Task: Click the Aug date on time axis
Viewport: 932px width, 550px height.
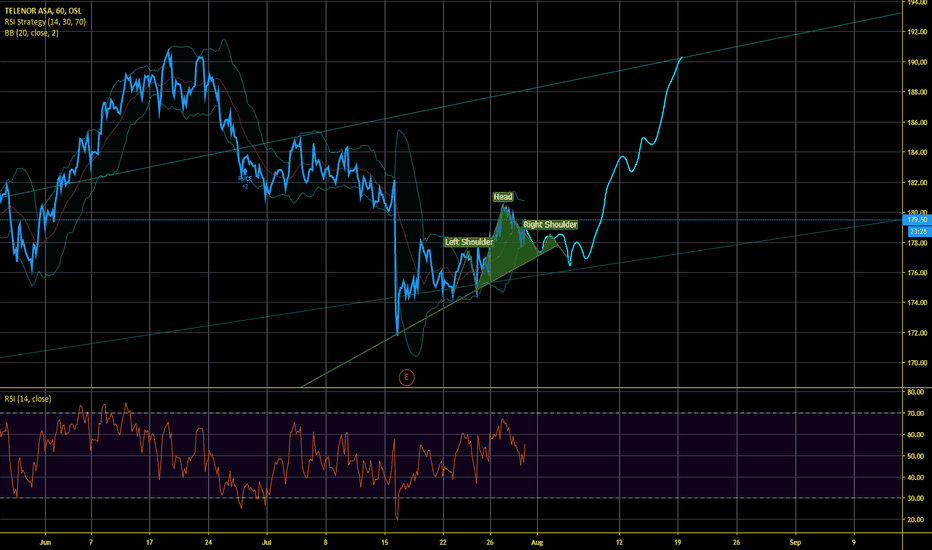Action: tap(537, 542)
